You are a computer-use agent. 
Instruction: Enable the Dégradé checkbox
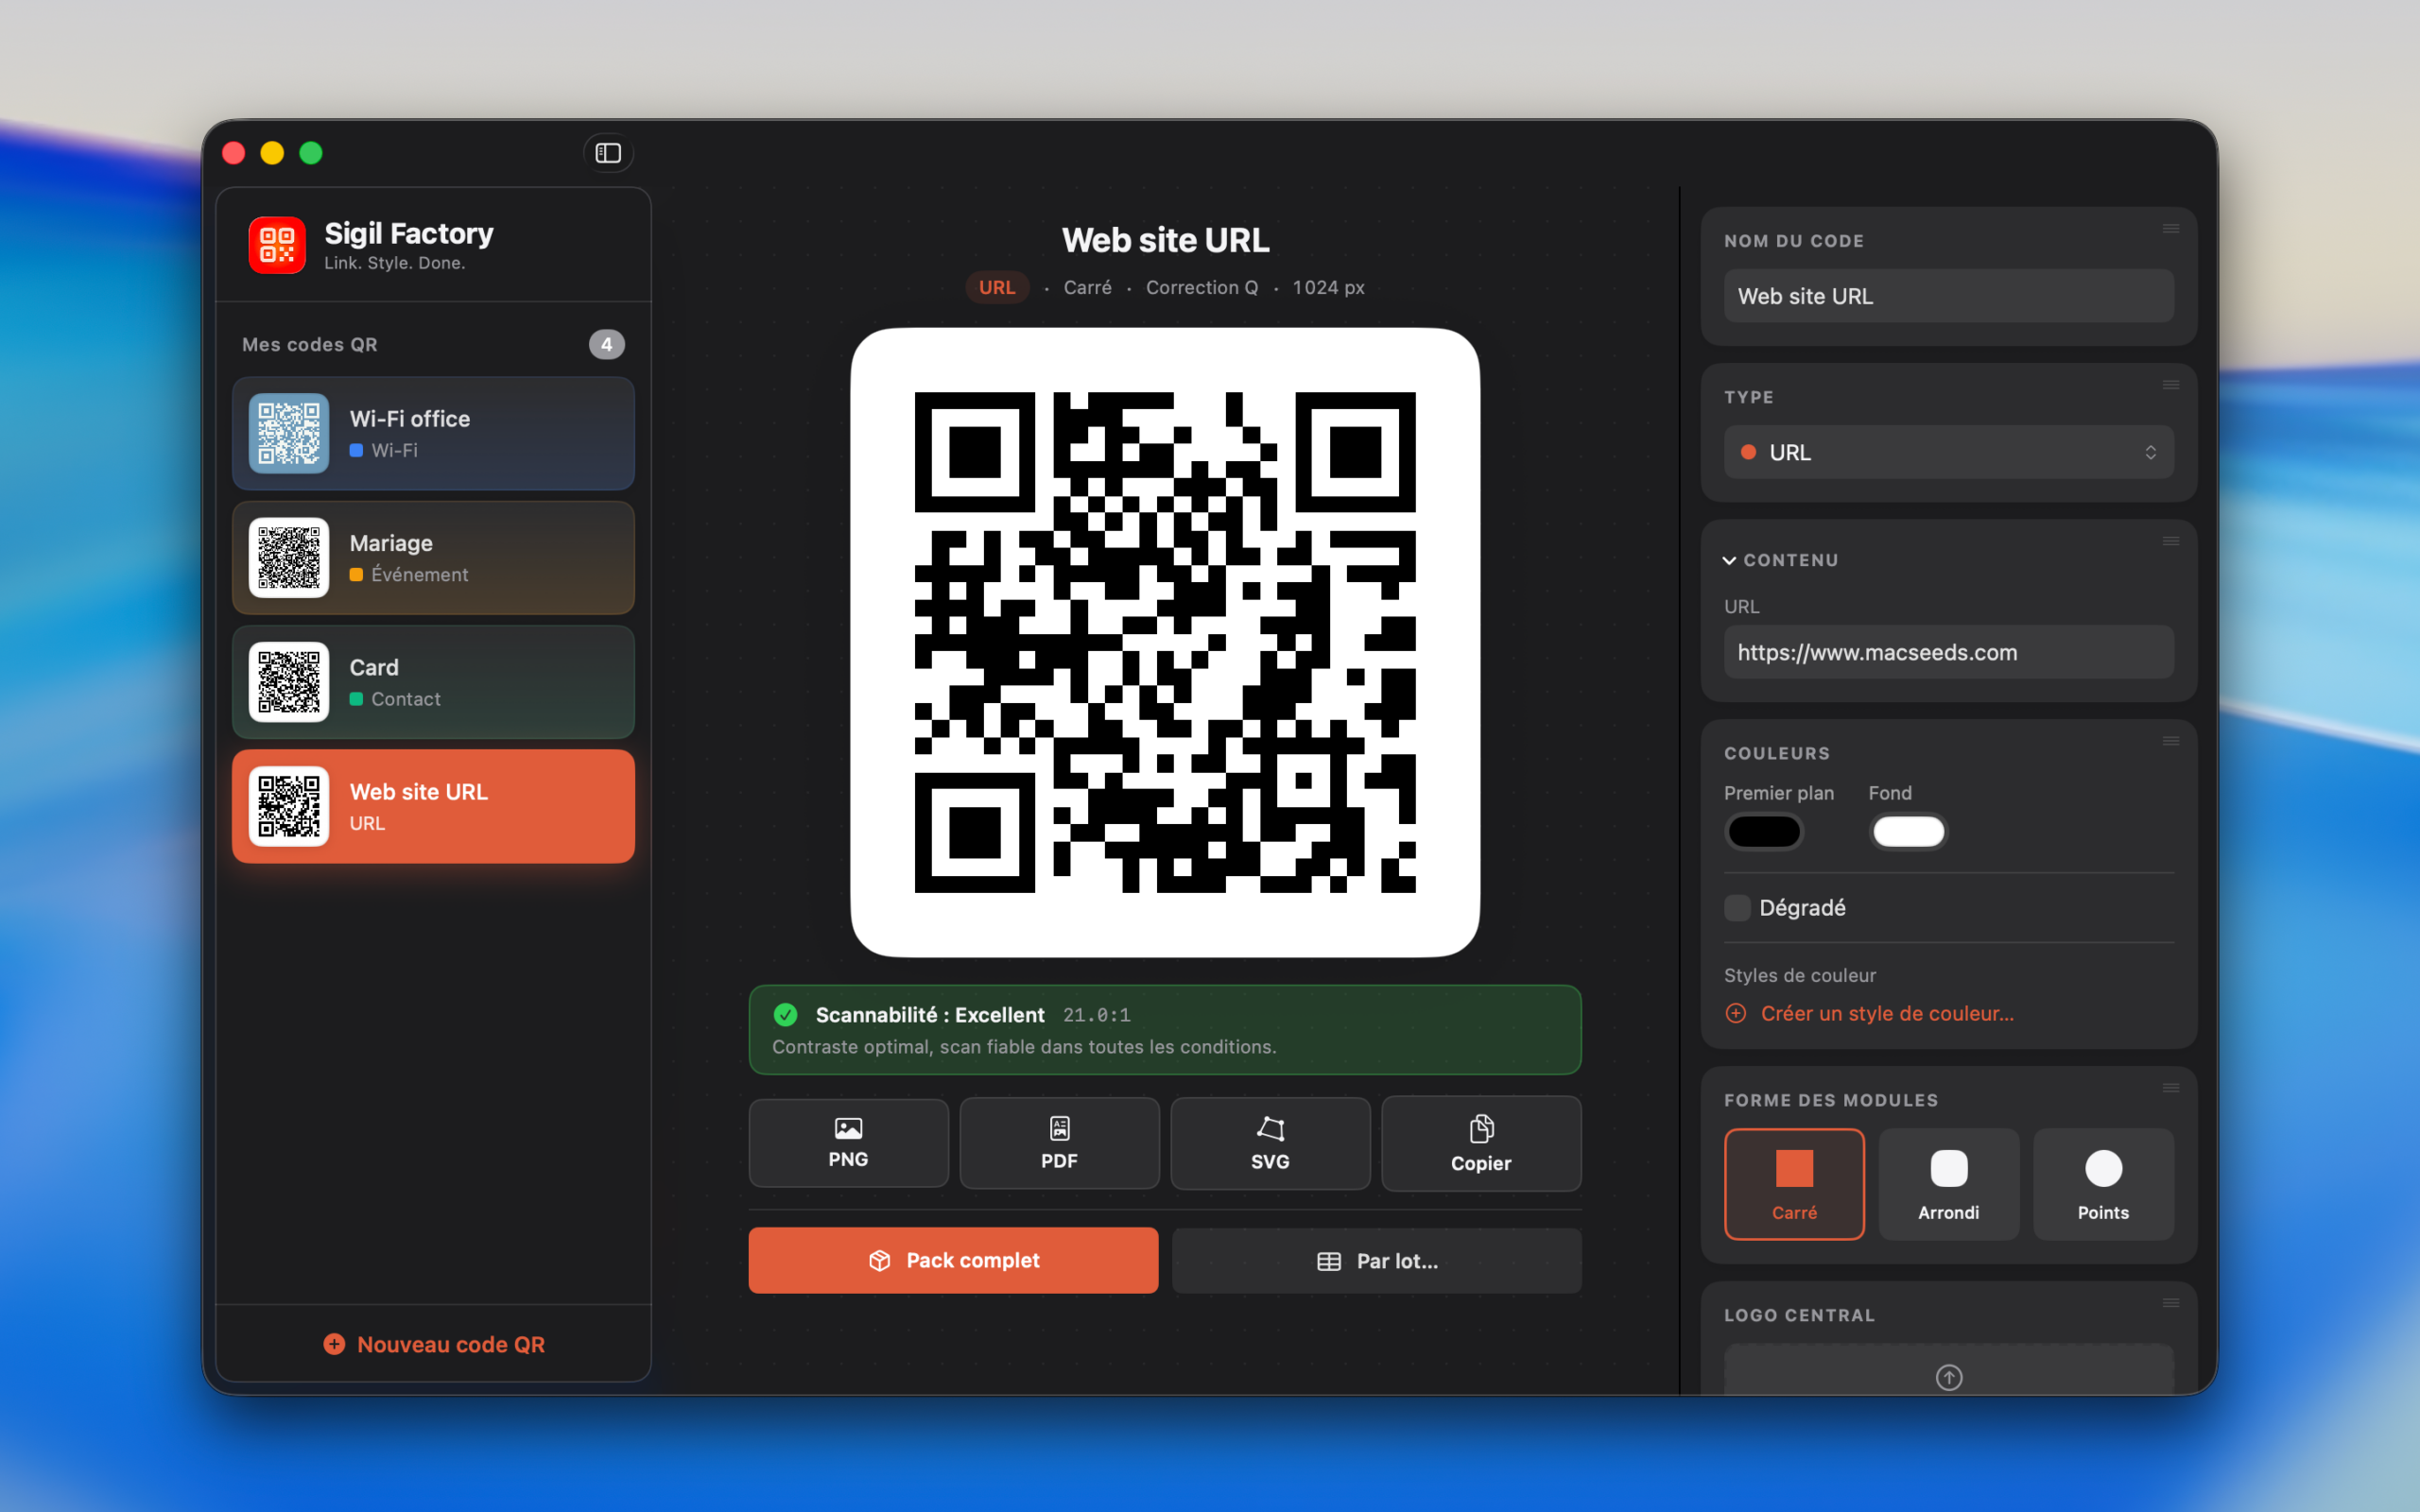click(1737, 908)
